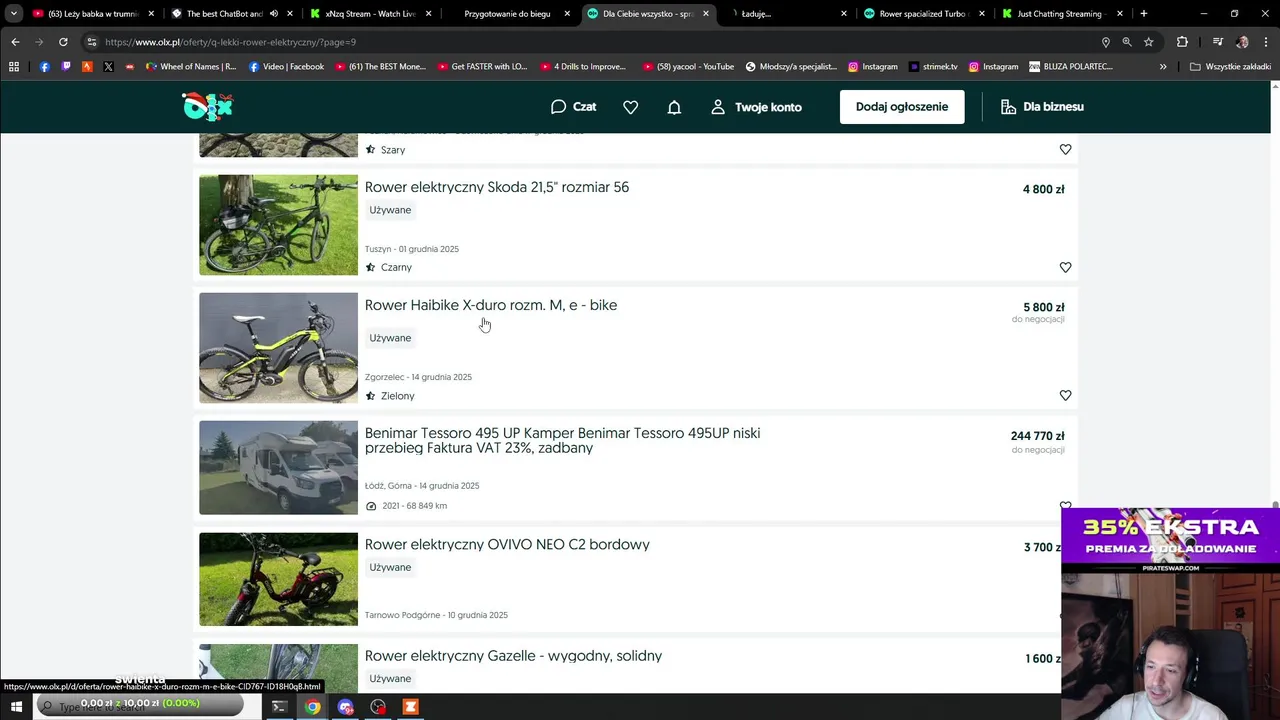Open a new tab with plus button
This screenshot has width=1280, height=720.
tap(1144, 14)
